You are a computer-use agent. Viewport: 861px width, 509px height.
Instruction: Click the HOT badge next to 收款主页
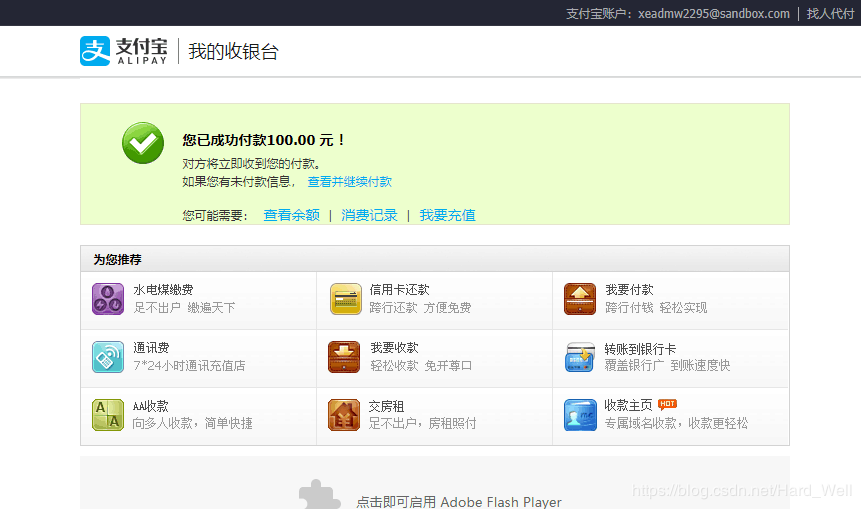(667, 404)
